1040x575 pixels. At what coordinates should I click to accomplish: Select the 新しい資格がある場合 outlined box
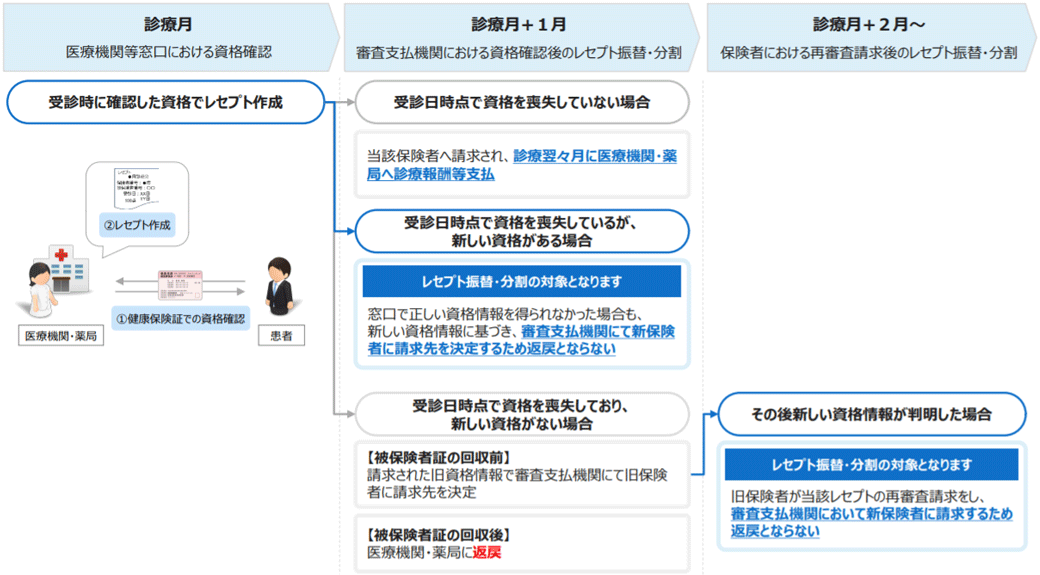pyautogui.click(x=522, y=231)
